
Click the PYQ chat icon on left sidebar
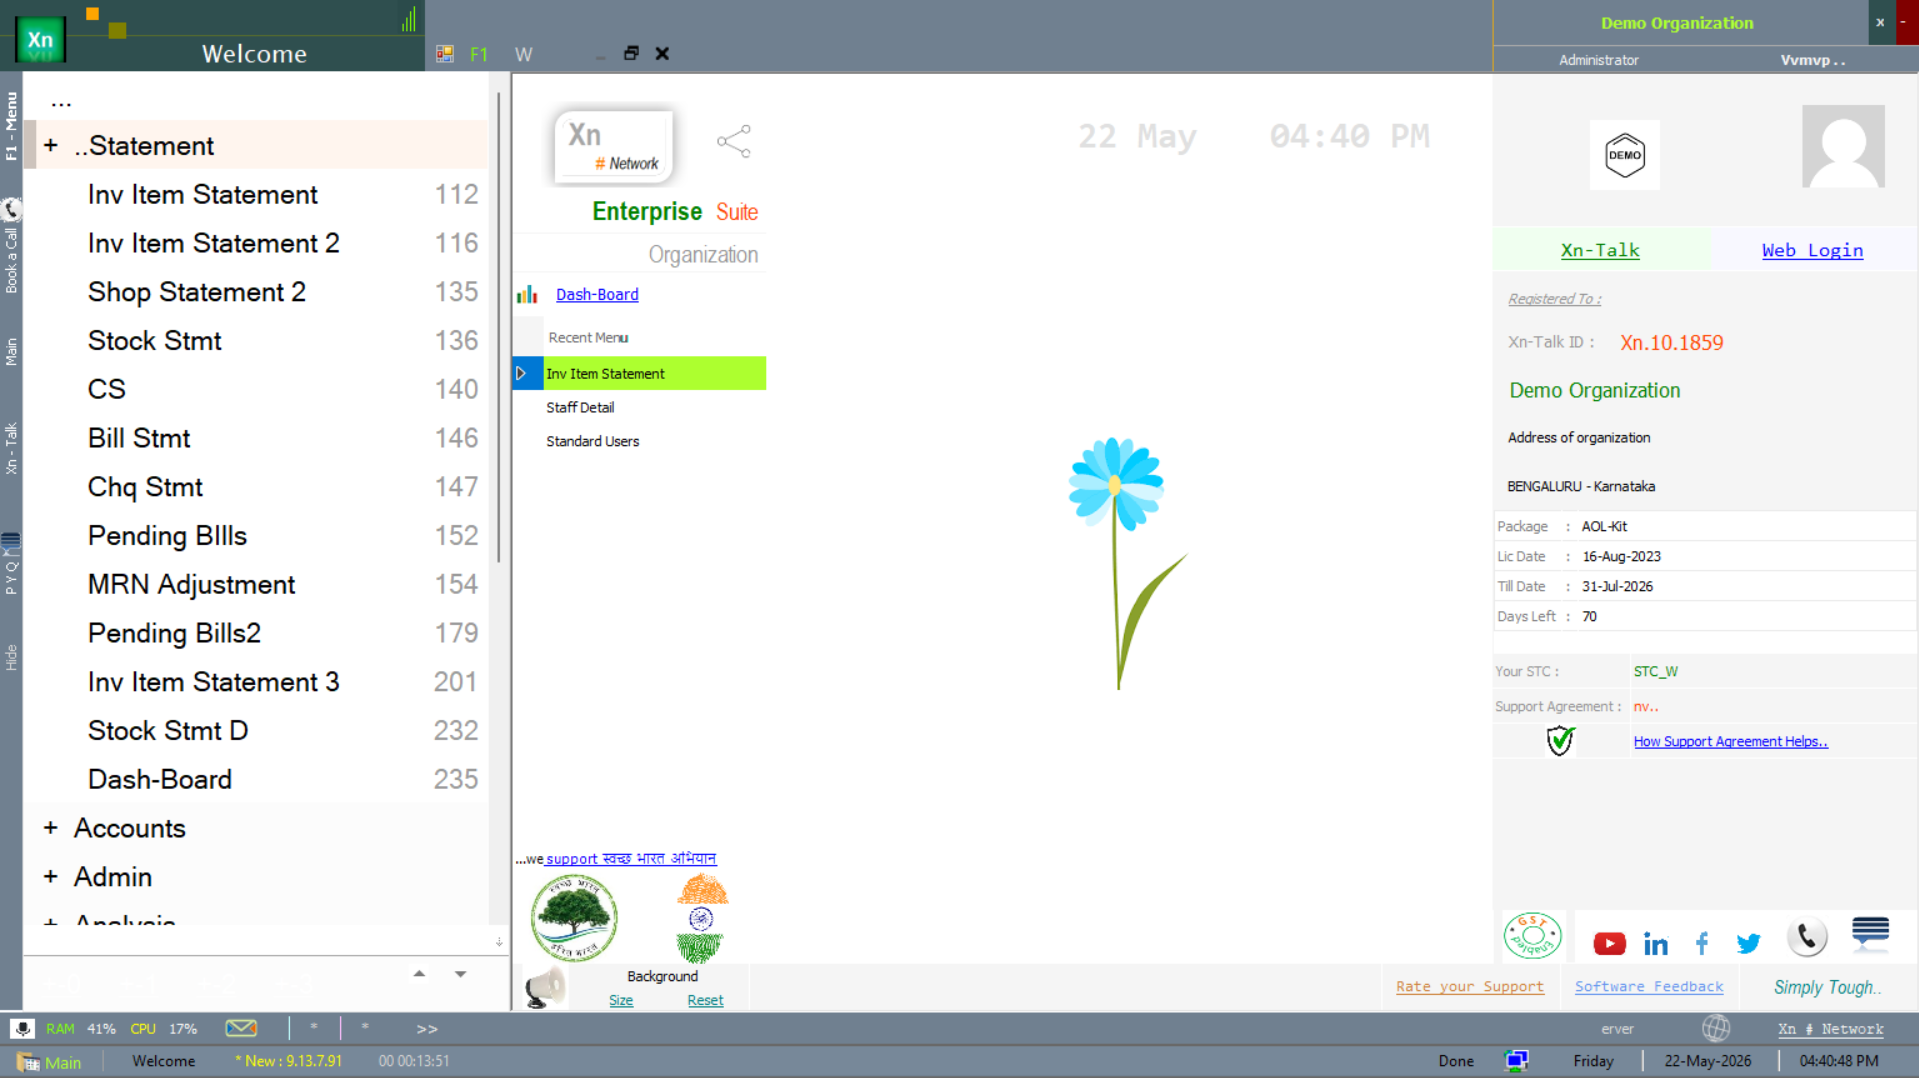click(11, 541)
